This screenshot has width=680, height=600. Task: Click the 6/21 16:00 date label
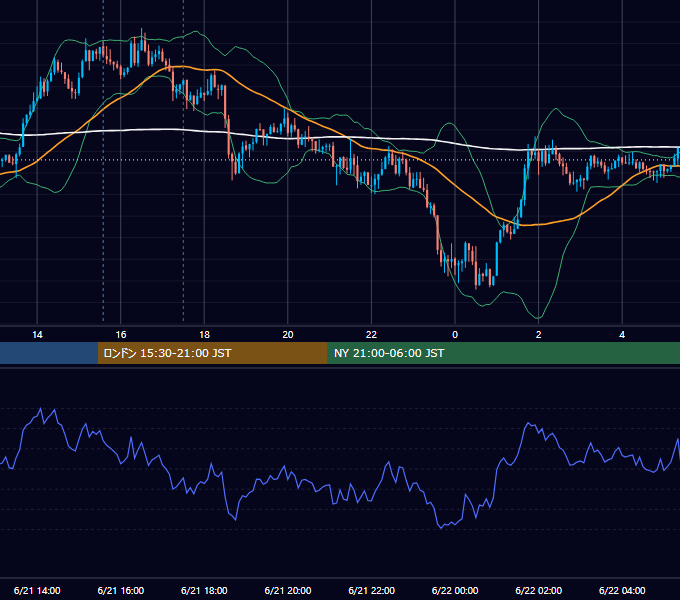pyautogui.click(x=121, y=590)
